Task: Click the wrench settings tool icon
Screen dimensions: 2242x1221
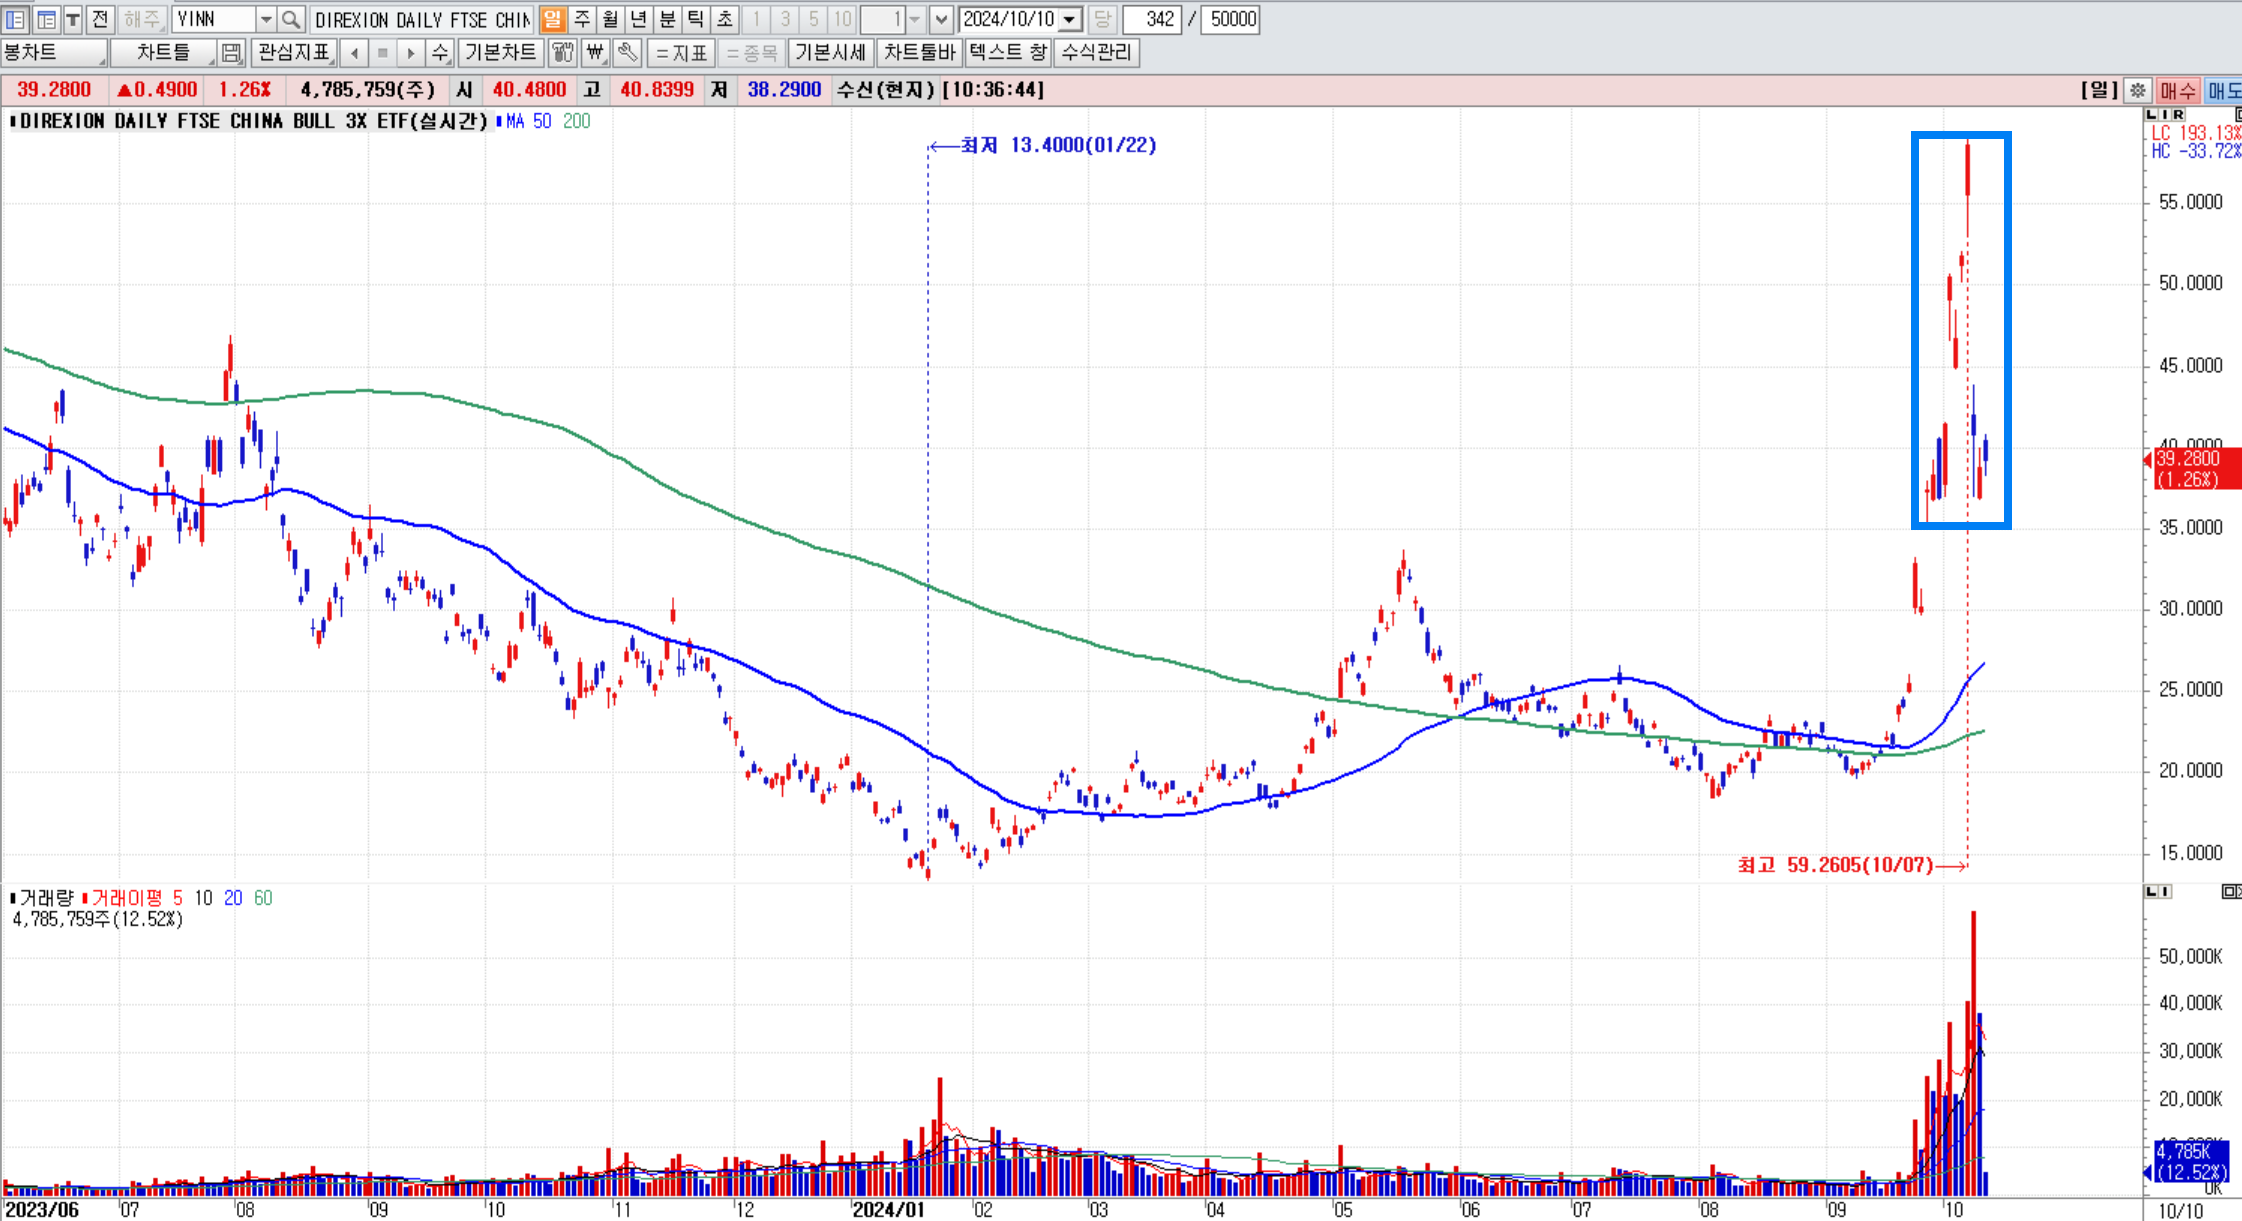Action: click(x=627, y=52)
